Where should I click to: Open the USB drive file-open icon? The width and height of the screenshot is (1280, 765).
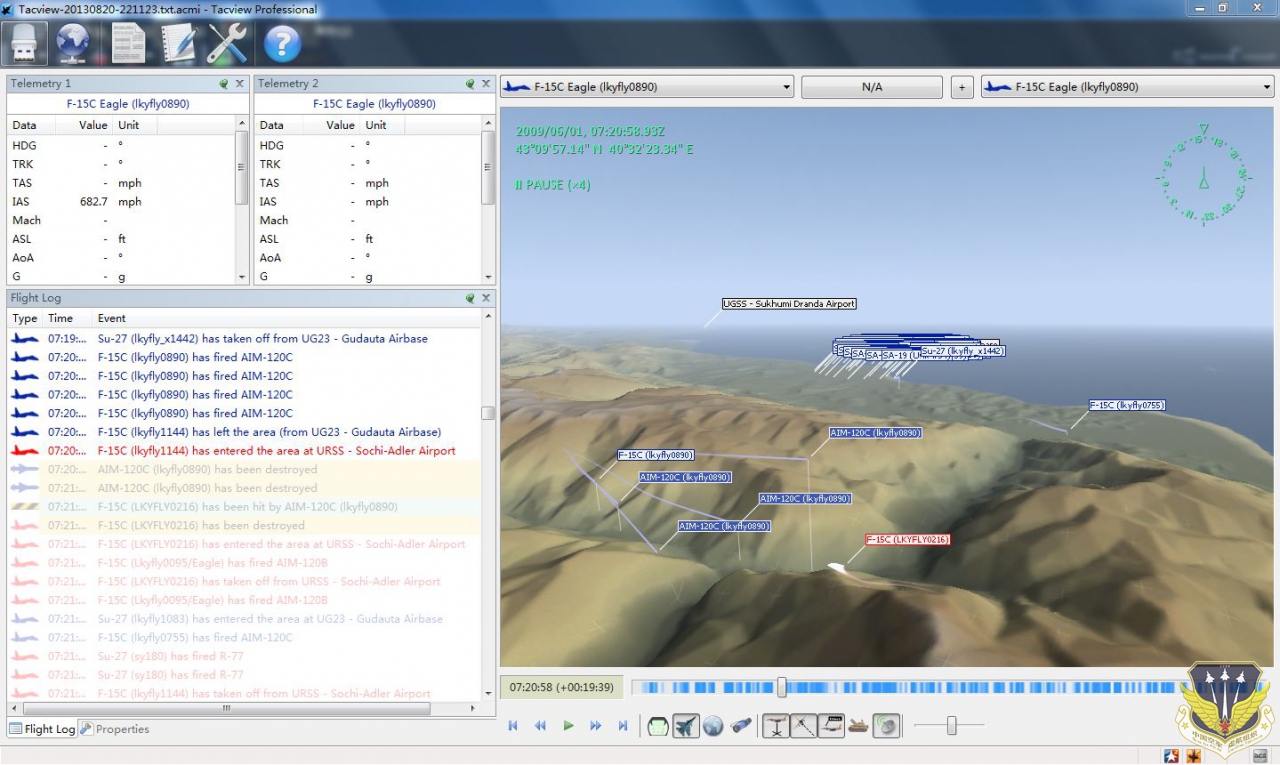click(24, 43)
